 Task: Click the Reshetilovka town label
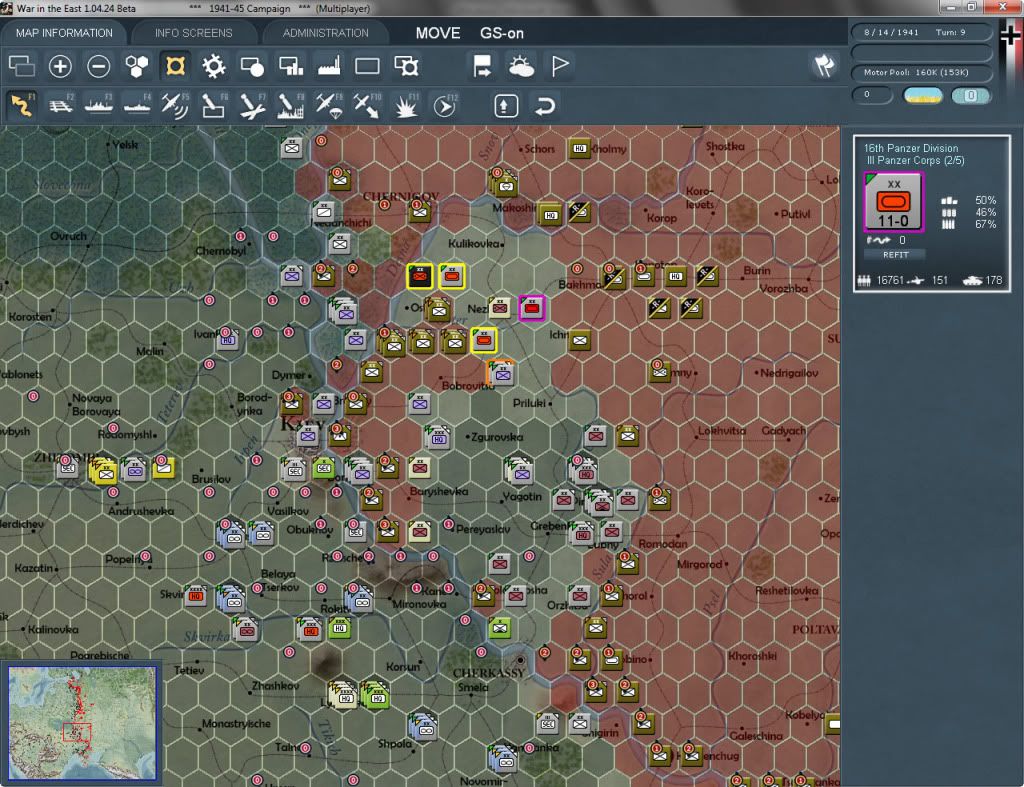786,591
